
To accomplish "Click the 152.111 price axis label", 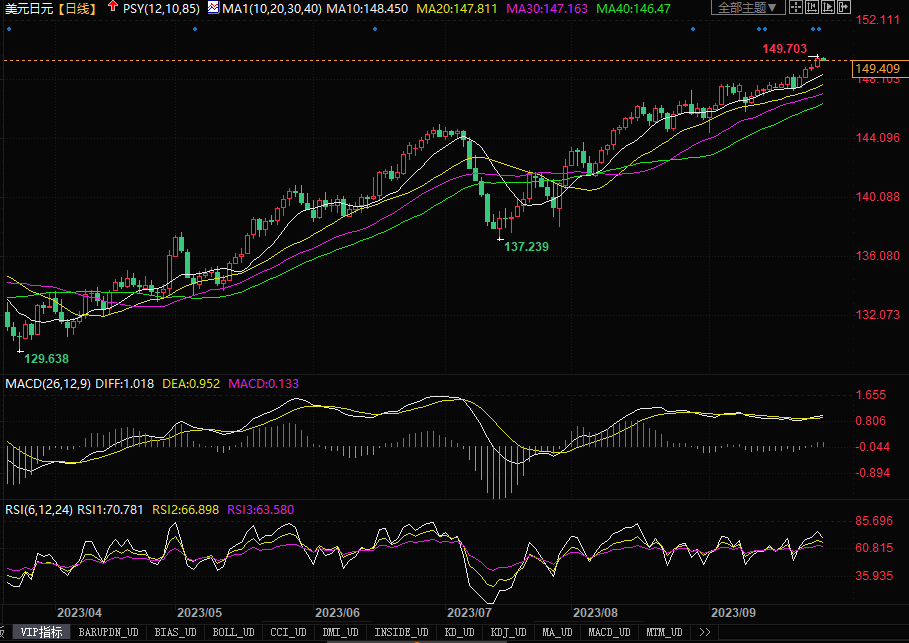I will [878, 20].
